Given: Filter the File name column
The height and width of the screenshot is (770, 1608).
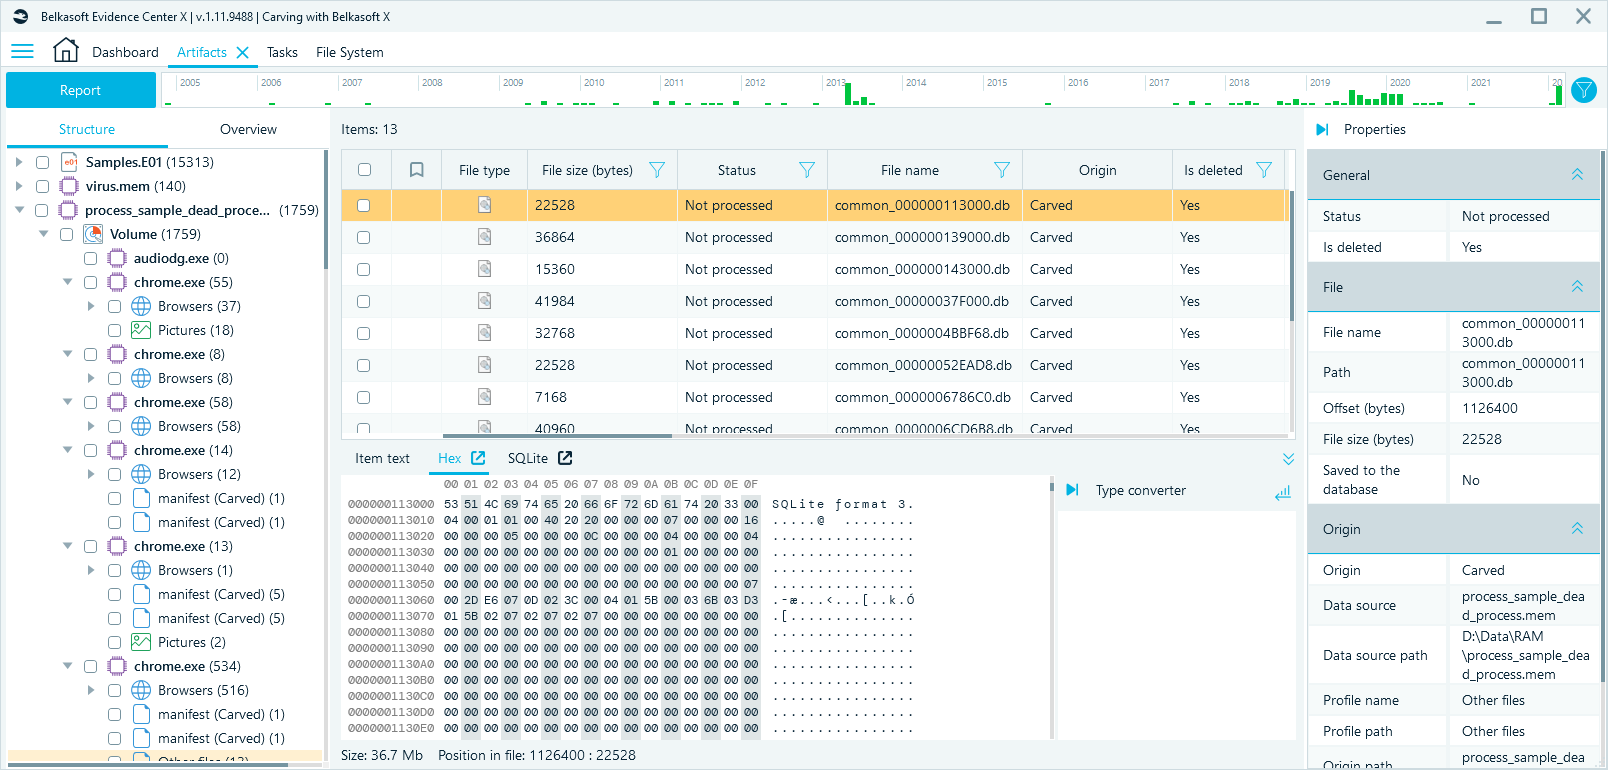Looking at the screenshot, I should click(1002, 170).
